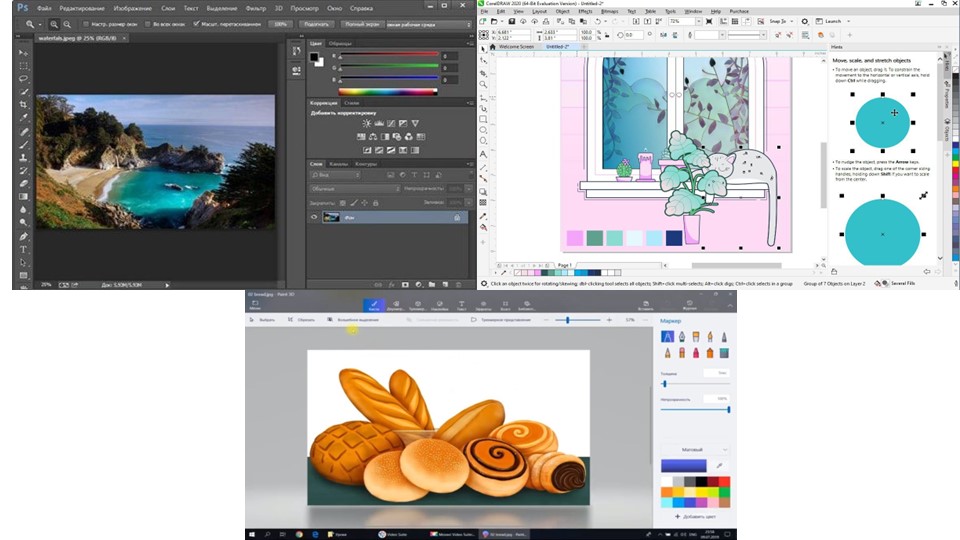Screen dimensions: 960x540
Task: Hide the Фон layer with eye icon
Action: click(314, 217)
